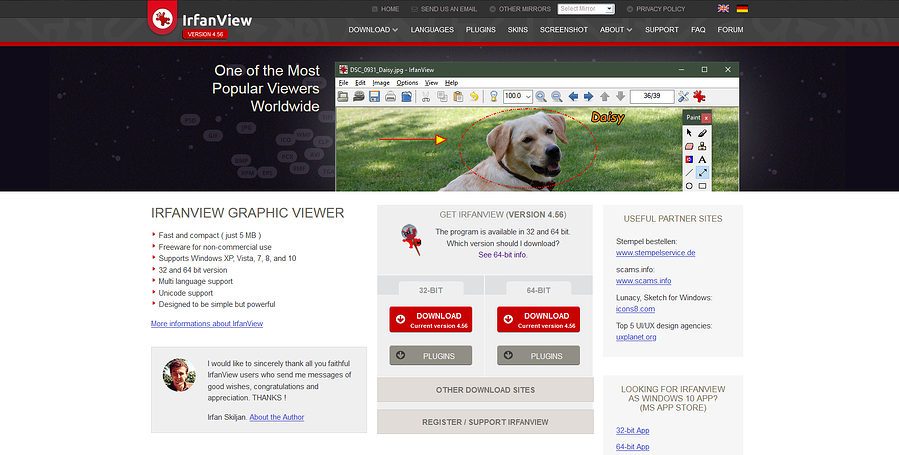Click the Save floppy disk icon in banner

pyautogui.click(x=374, y=96)
